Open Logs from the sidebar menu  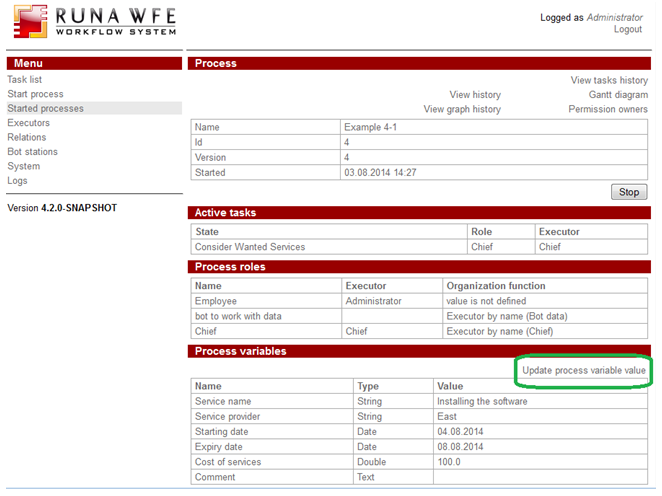coord(18,181)
